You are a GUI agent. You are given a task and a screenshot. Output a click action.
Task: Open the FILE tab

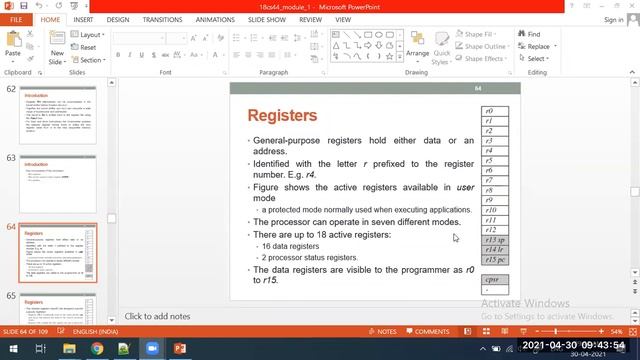coord(16,20)
